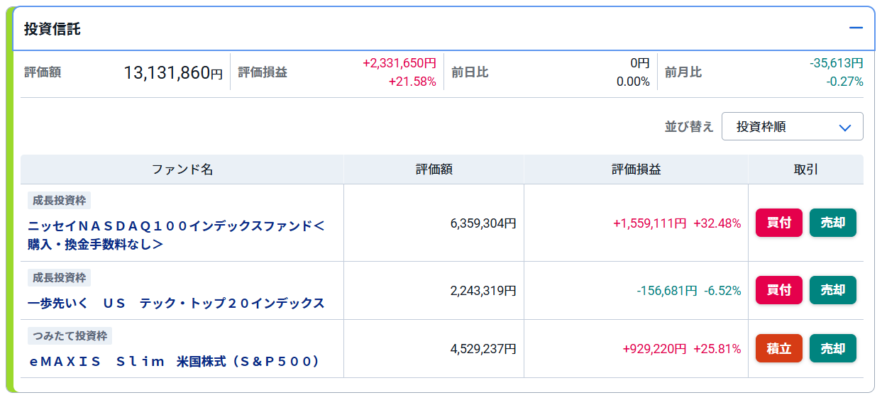This screenshot has height=400, width=882.
Task: Click the つみたて投資枠 tag on eMAXIS row
Action: pyautogui.click(x=69, y=336)
